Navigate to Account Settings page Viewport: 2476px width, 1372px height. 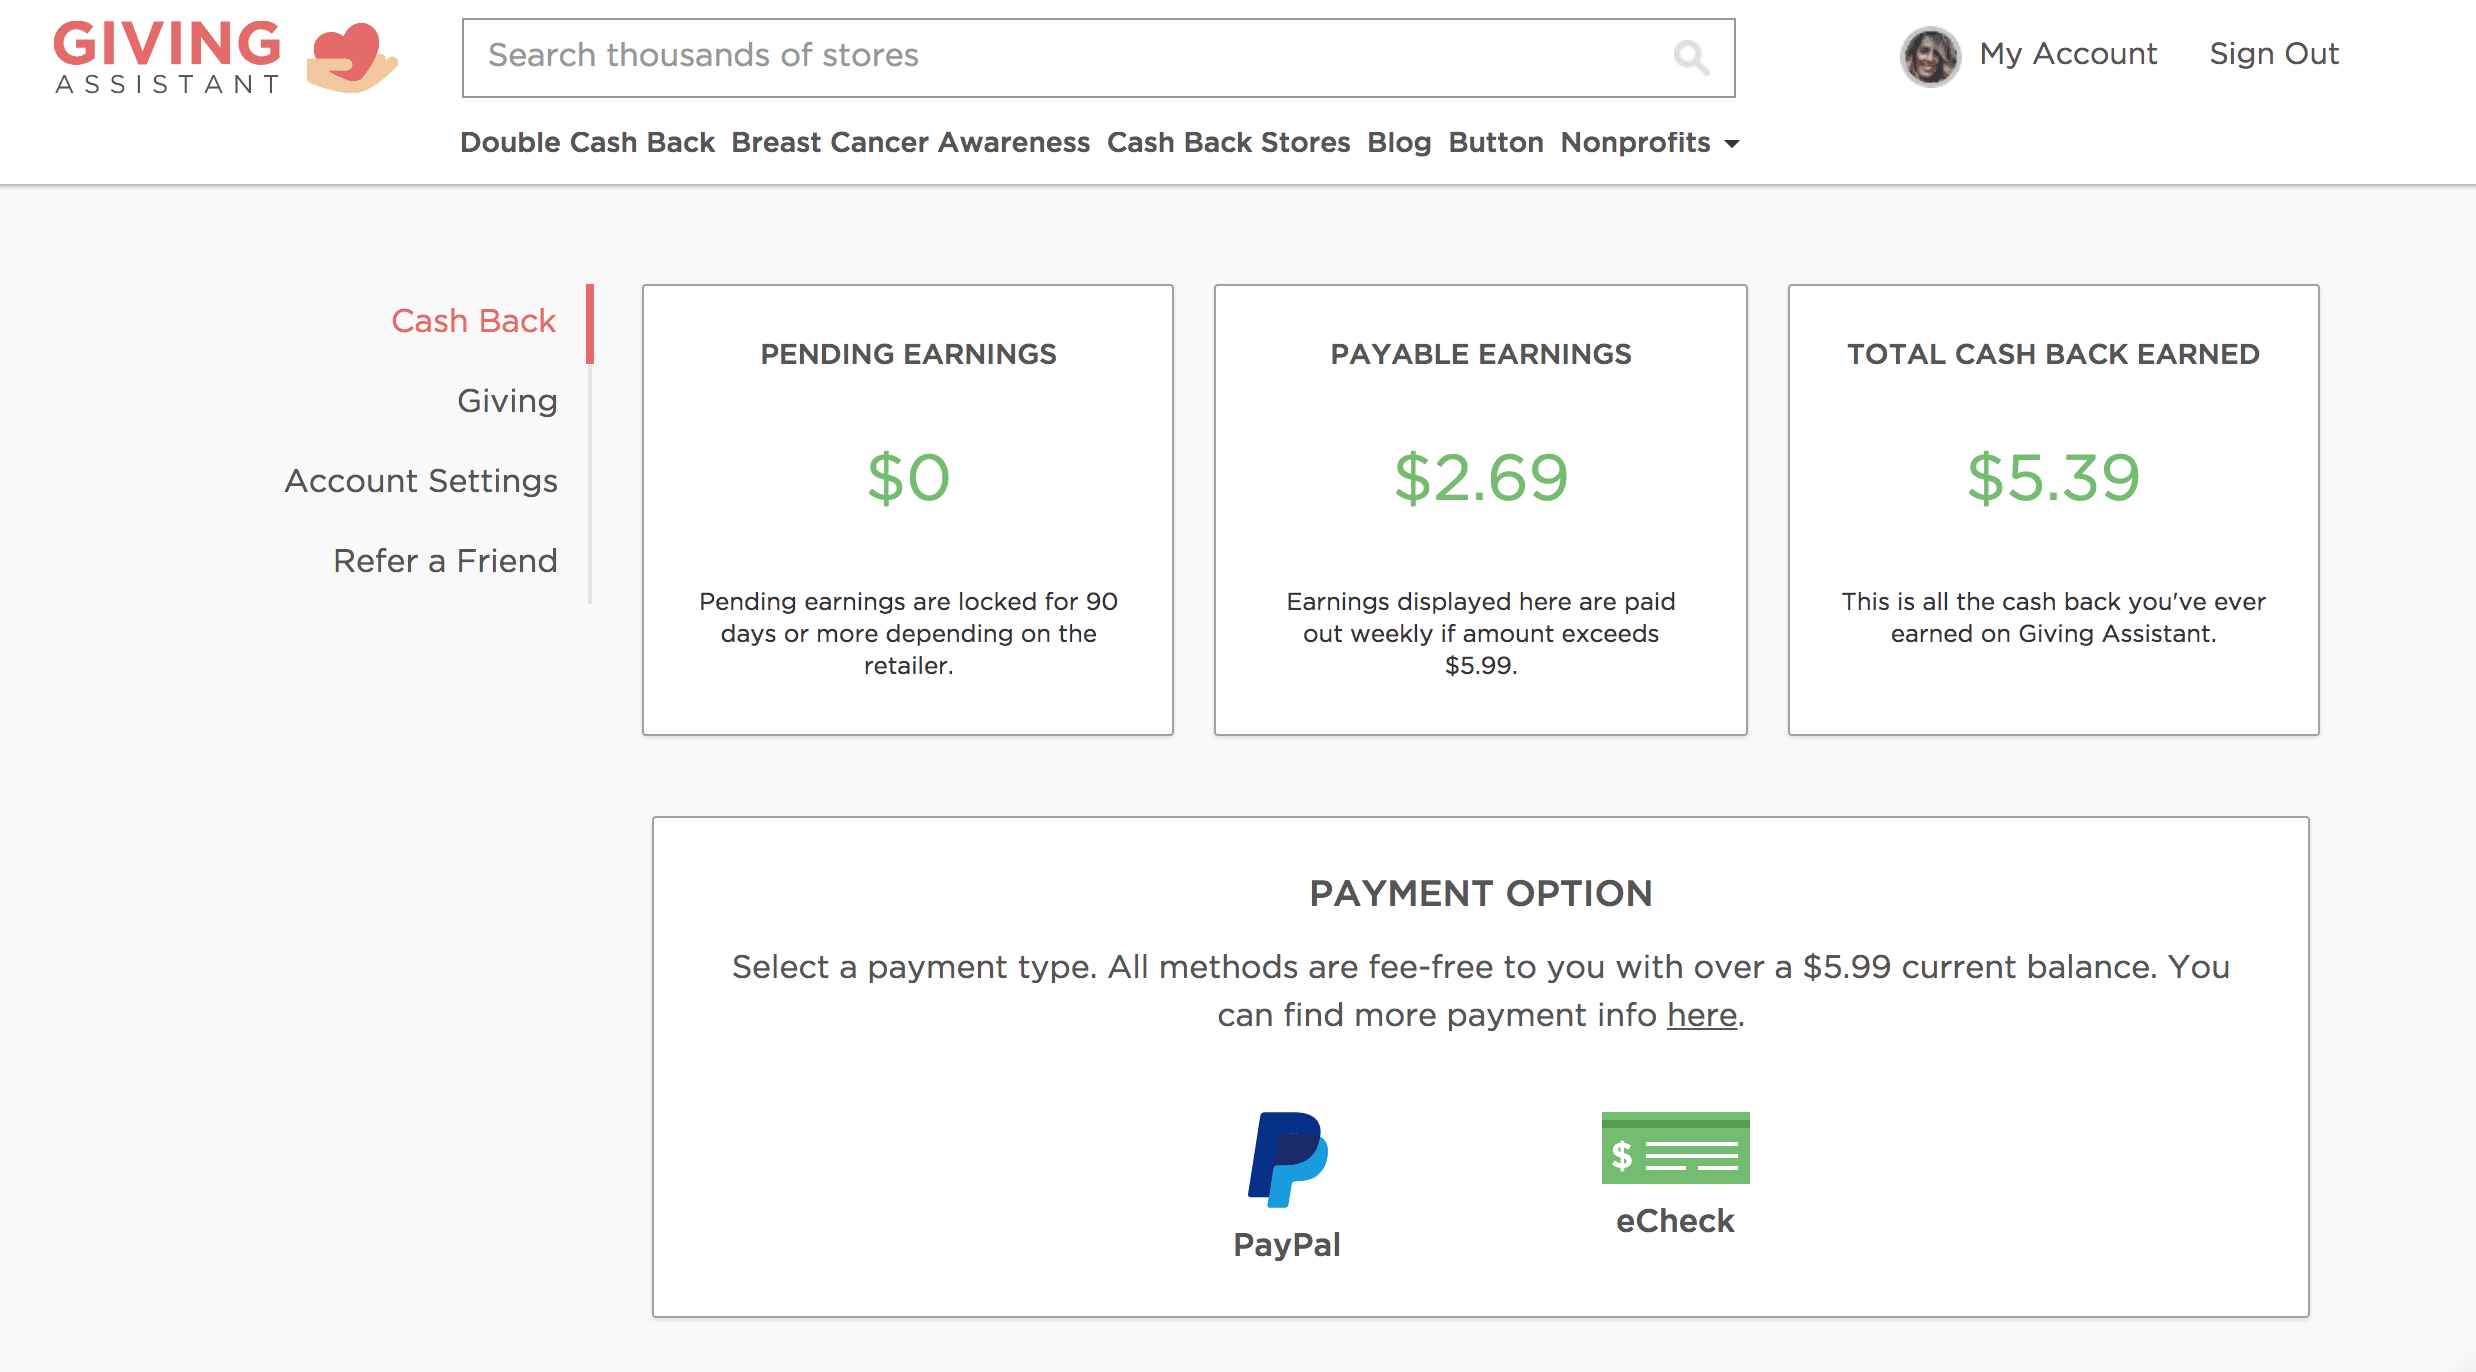(421, 482)
